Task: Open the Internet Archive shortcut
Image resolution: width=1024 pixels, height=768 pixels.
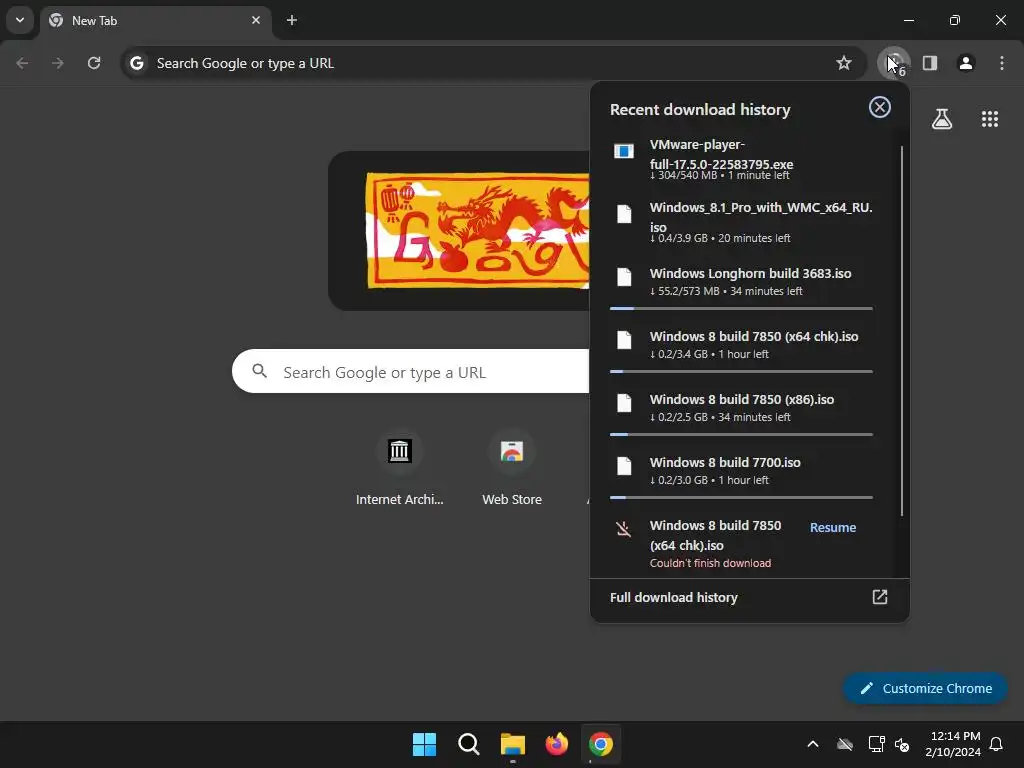Action: point(399,469)
